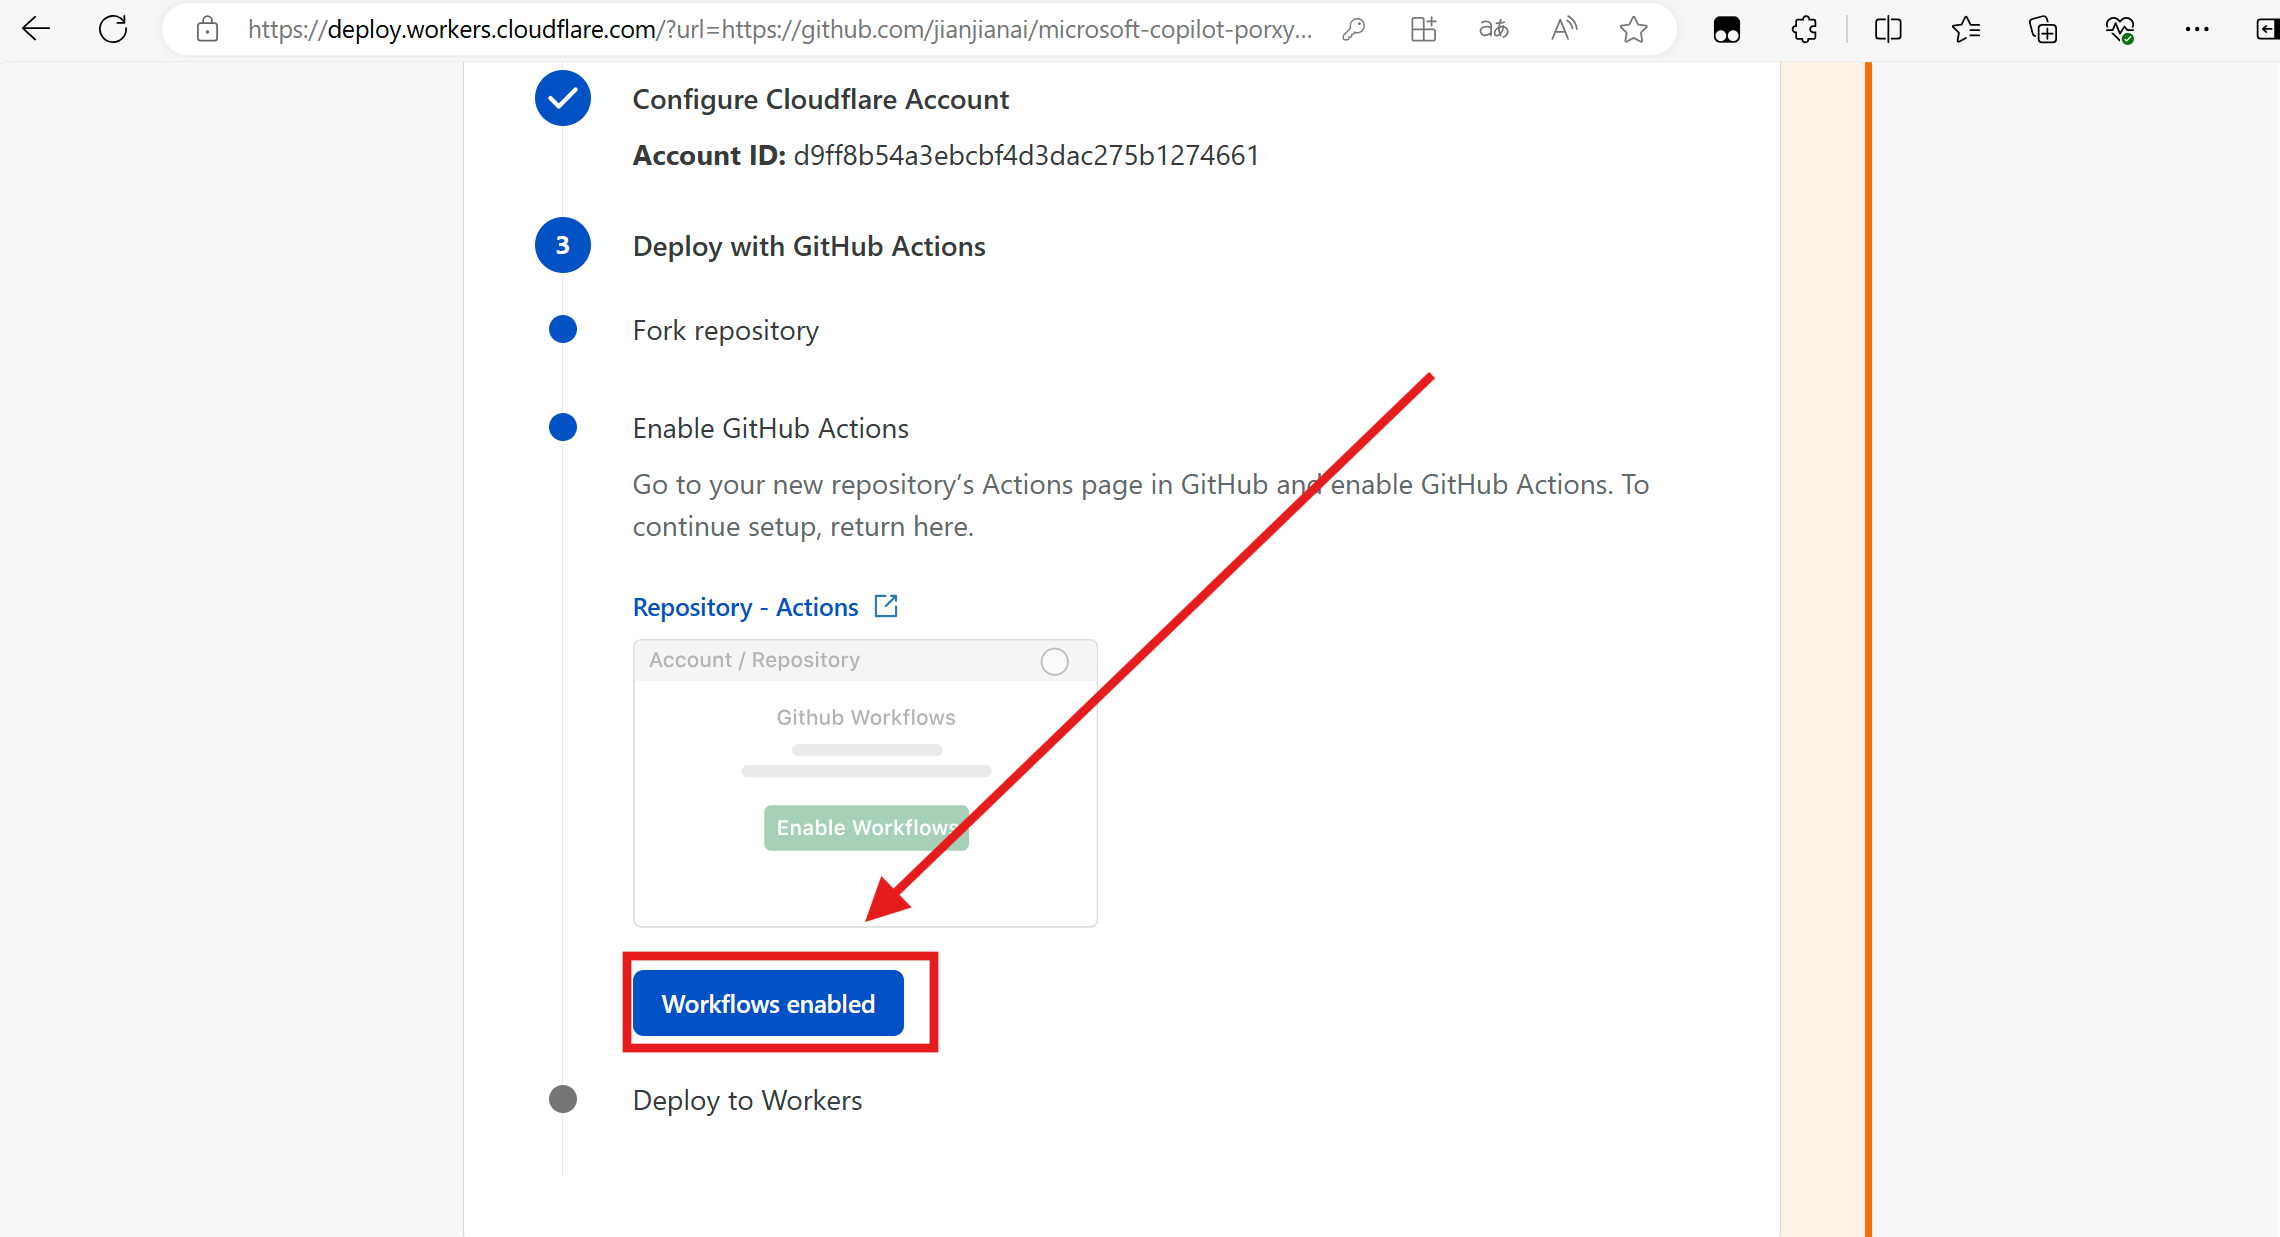Click the password key icon
The image size is (2280, 1237).
1353,30
